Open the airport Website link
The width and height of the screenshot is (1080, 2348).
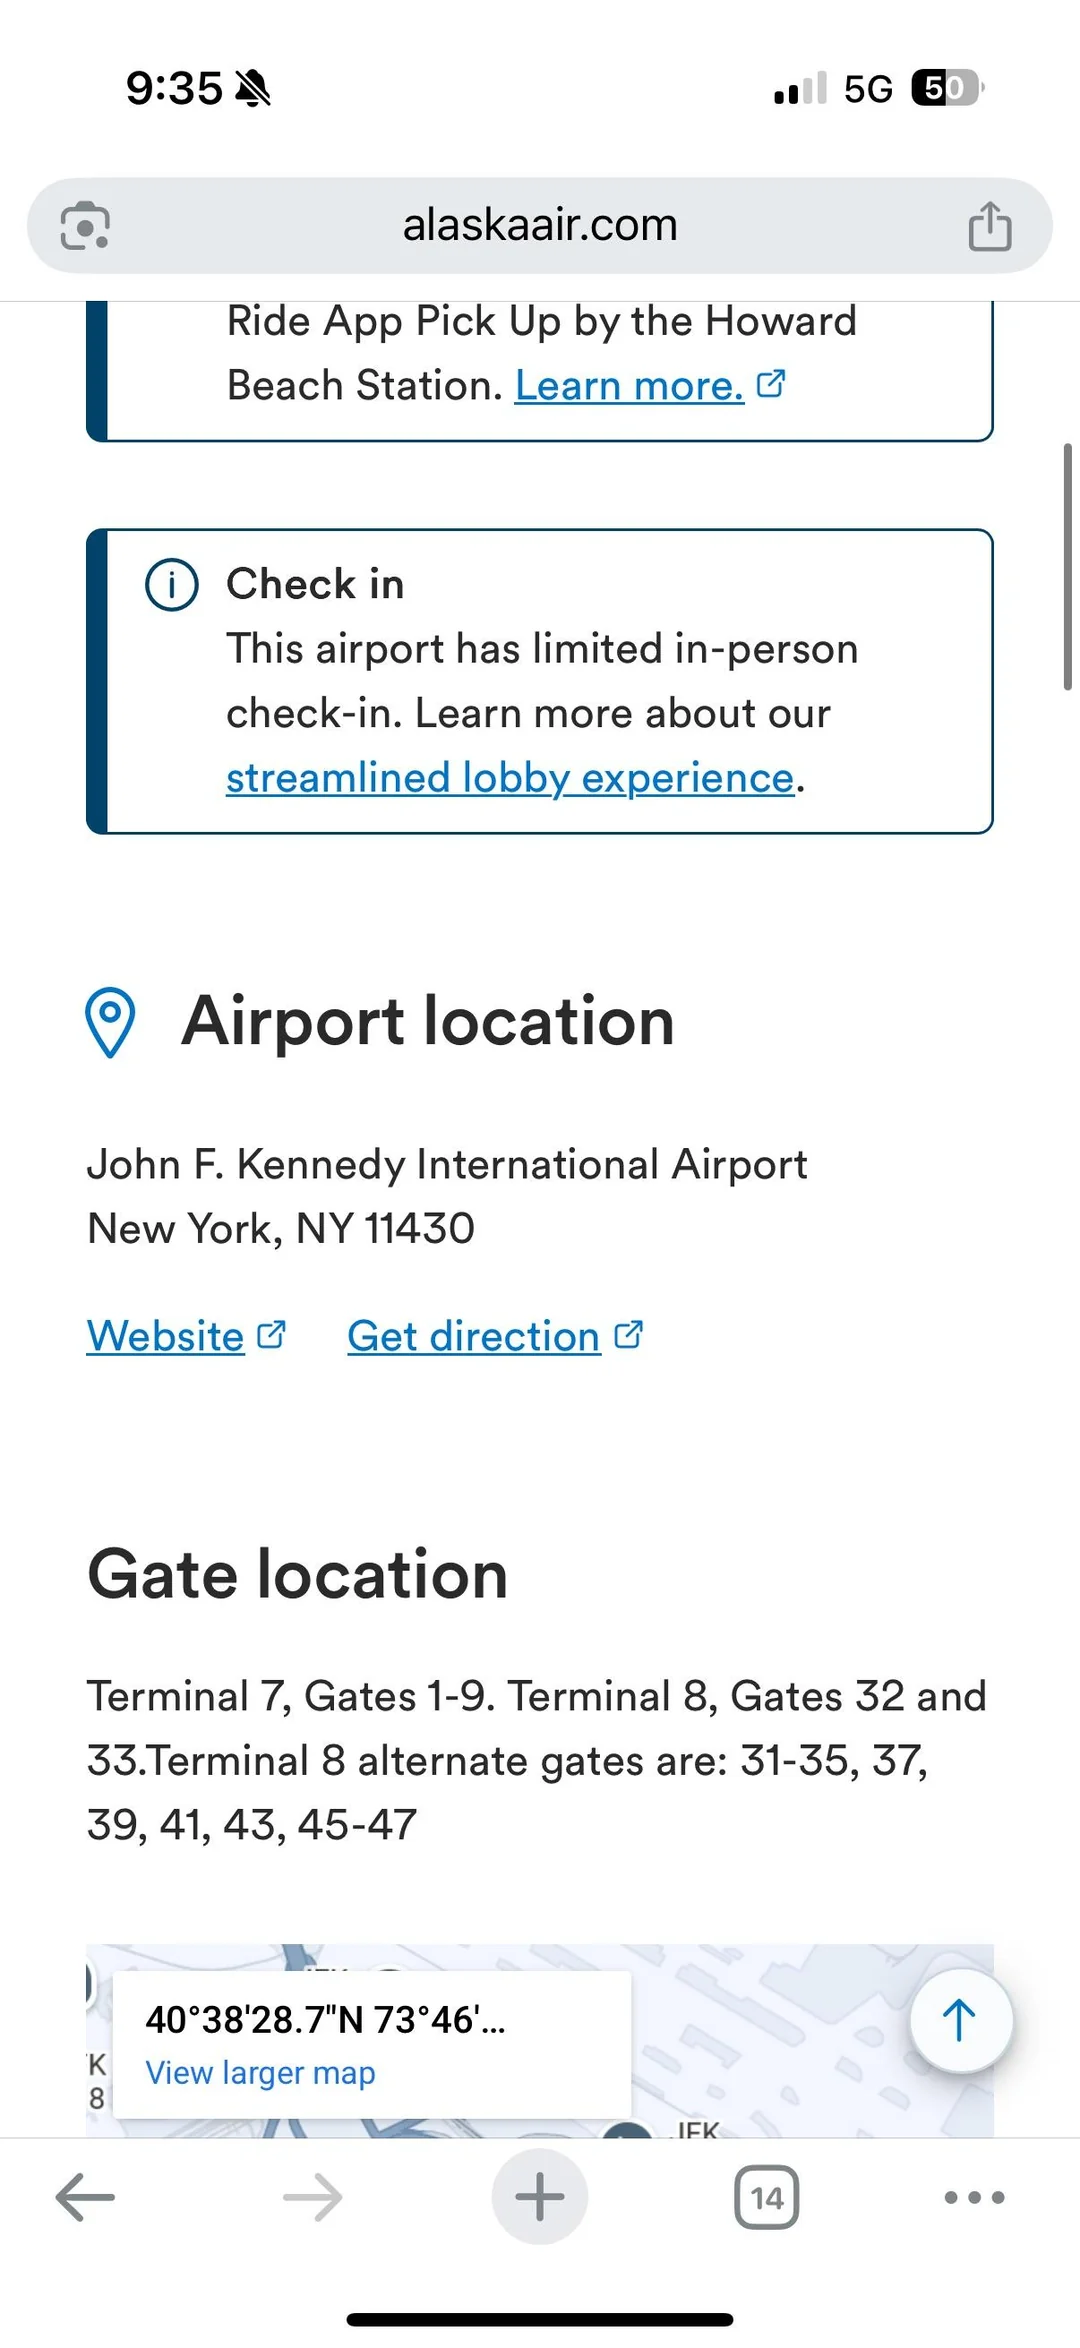point(166,1336)
